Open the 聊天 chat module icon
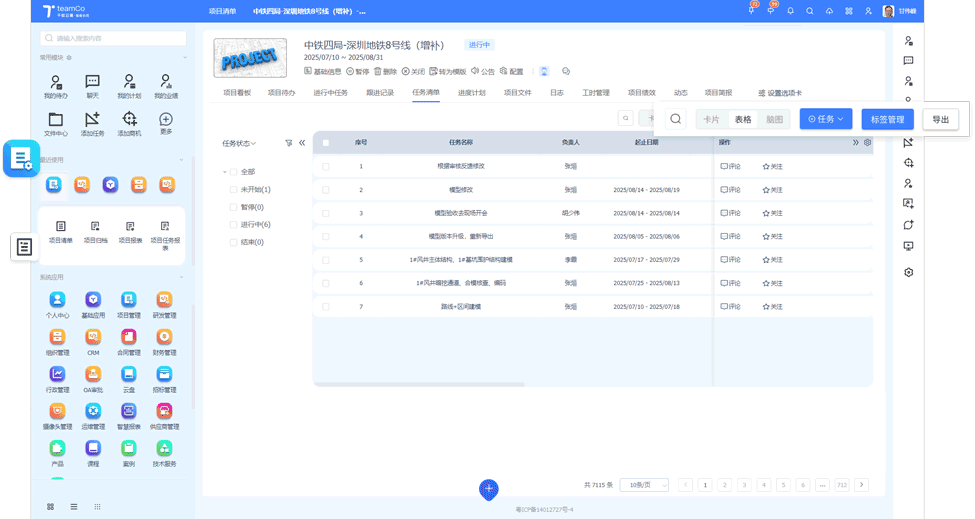975x519 pixels. pos(92,83)
